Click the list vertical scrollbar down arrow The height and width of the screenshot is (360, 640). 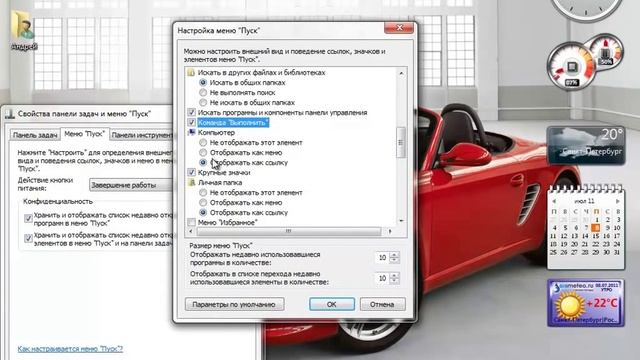coord(401,221)
